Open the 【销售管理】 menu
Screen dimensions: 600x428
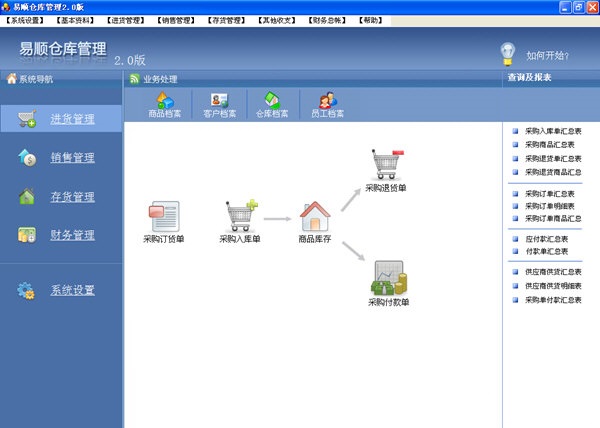(176, 20)
